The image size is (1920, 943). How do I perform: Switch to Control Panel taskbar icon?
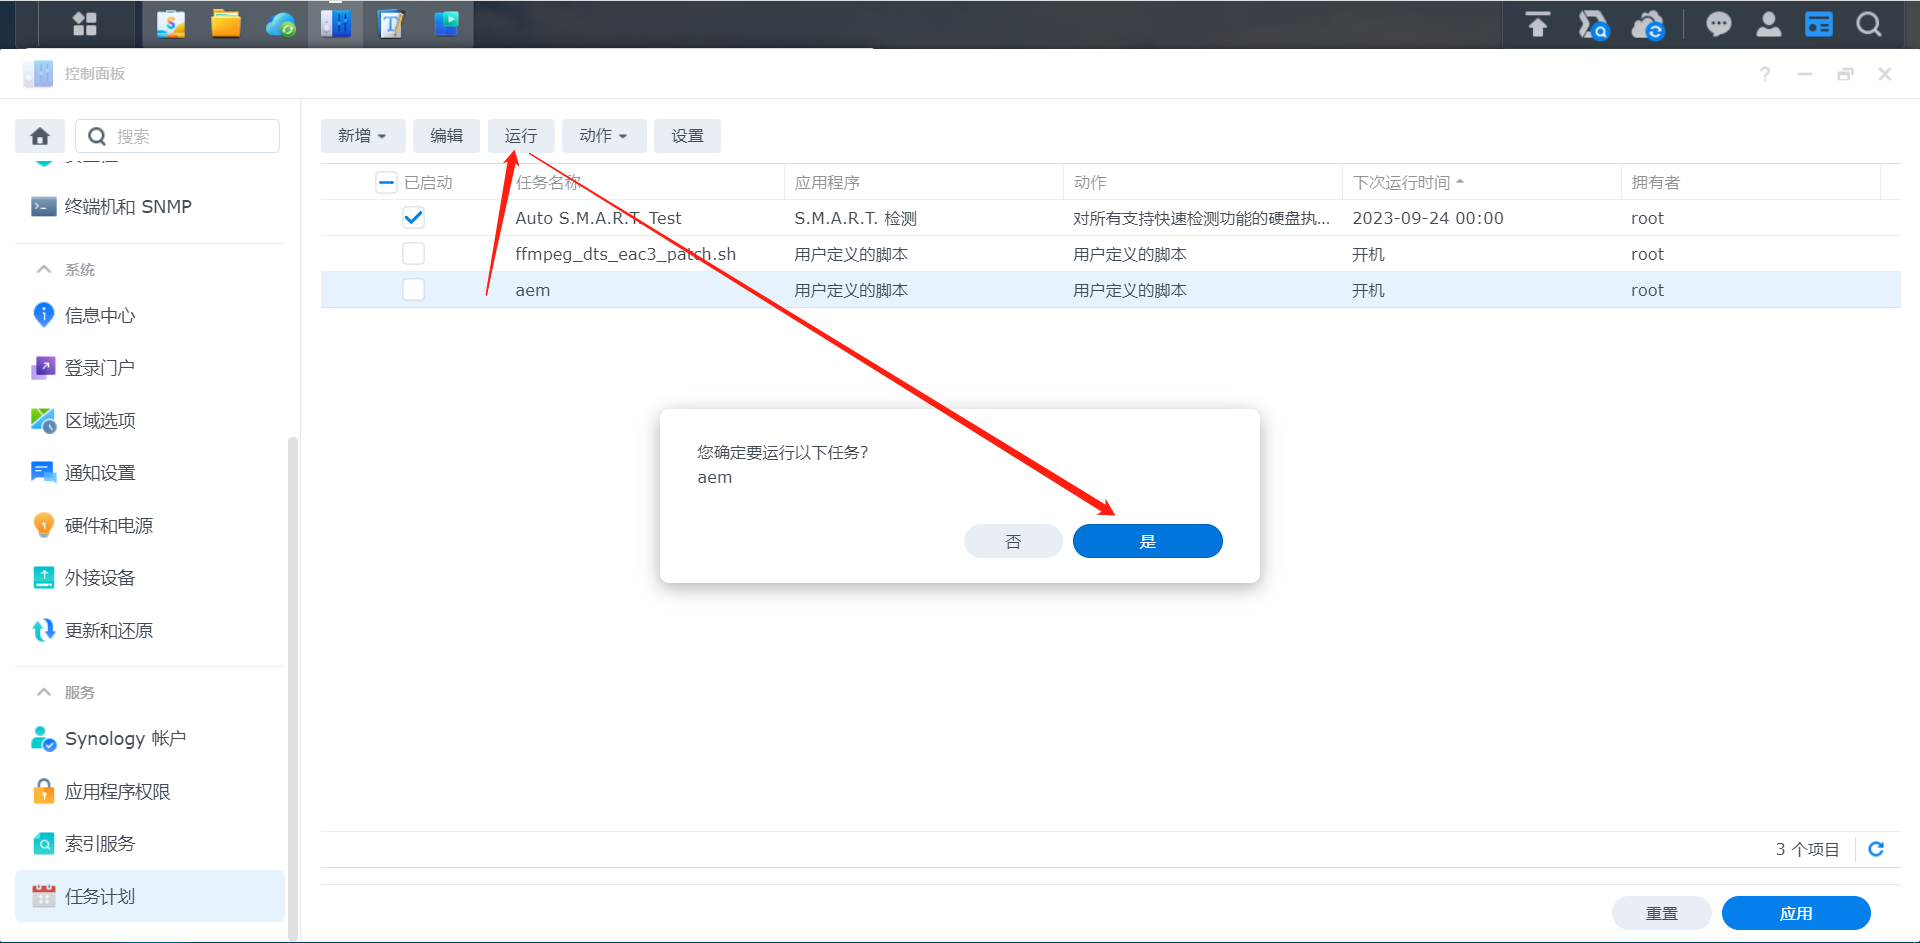point(336,24)
